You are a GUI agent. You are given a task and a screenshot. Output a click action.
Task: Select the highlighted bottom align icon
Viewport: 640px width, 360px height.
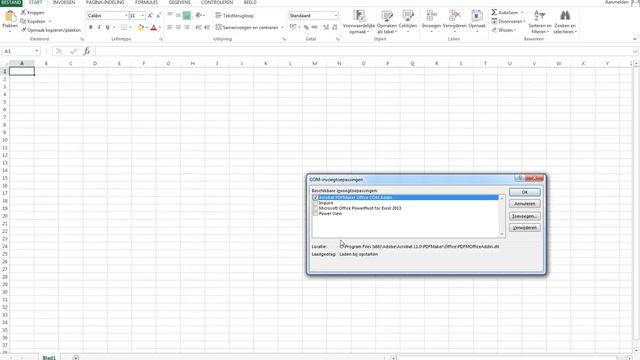click(187, 16)
